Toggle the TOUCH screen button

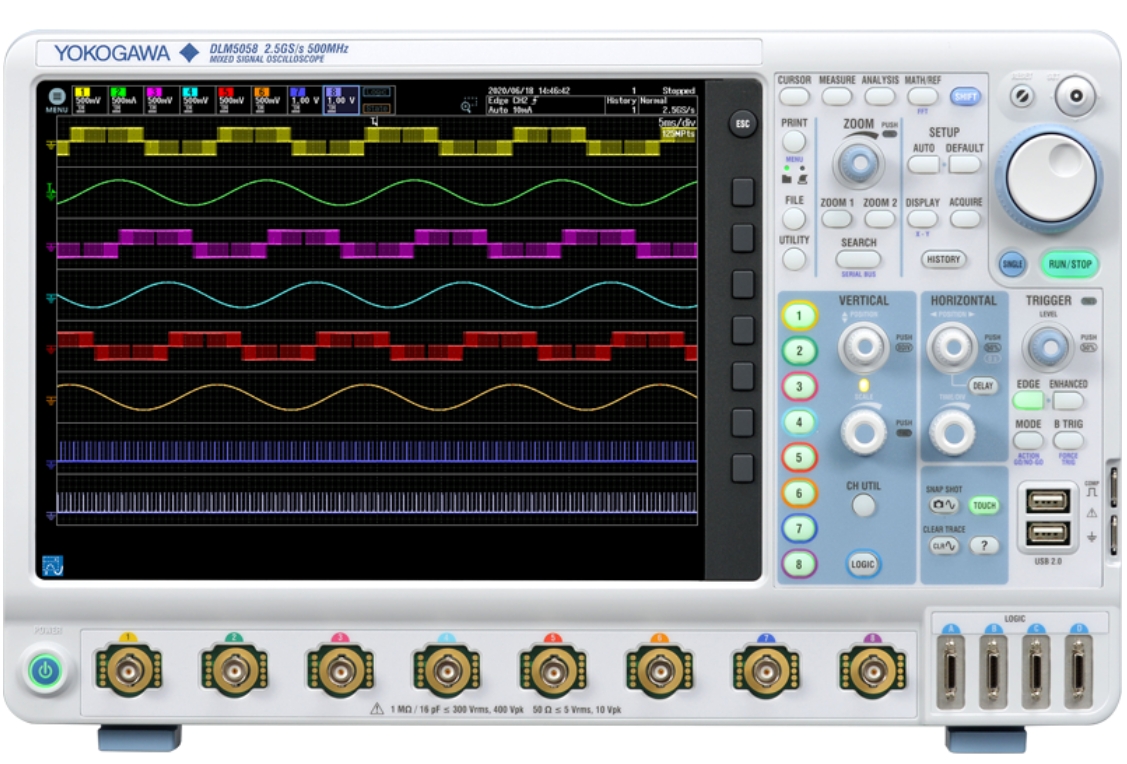click(984, 506)
